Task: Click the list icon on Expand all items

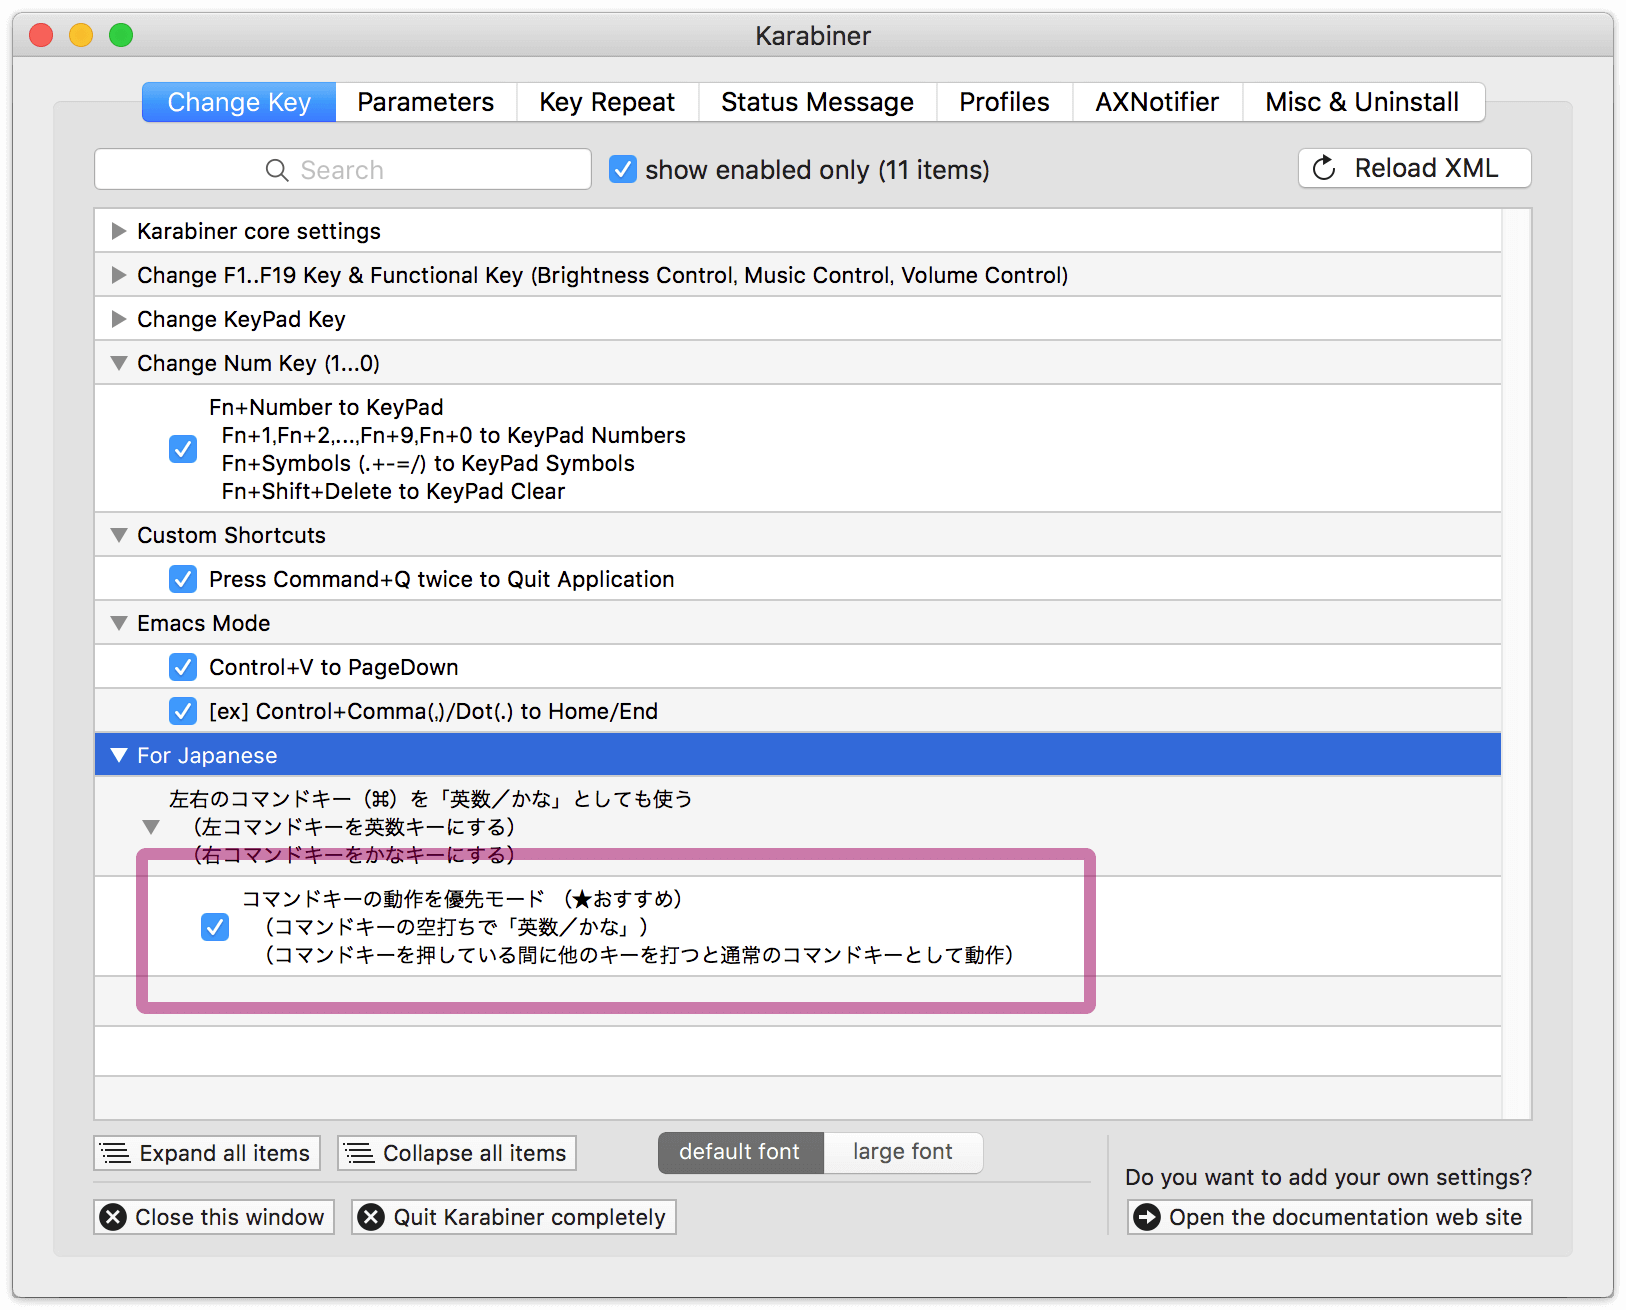Action: pos(116,1153)
